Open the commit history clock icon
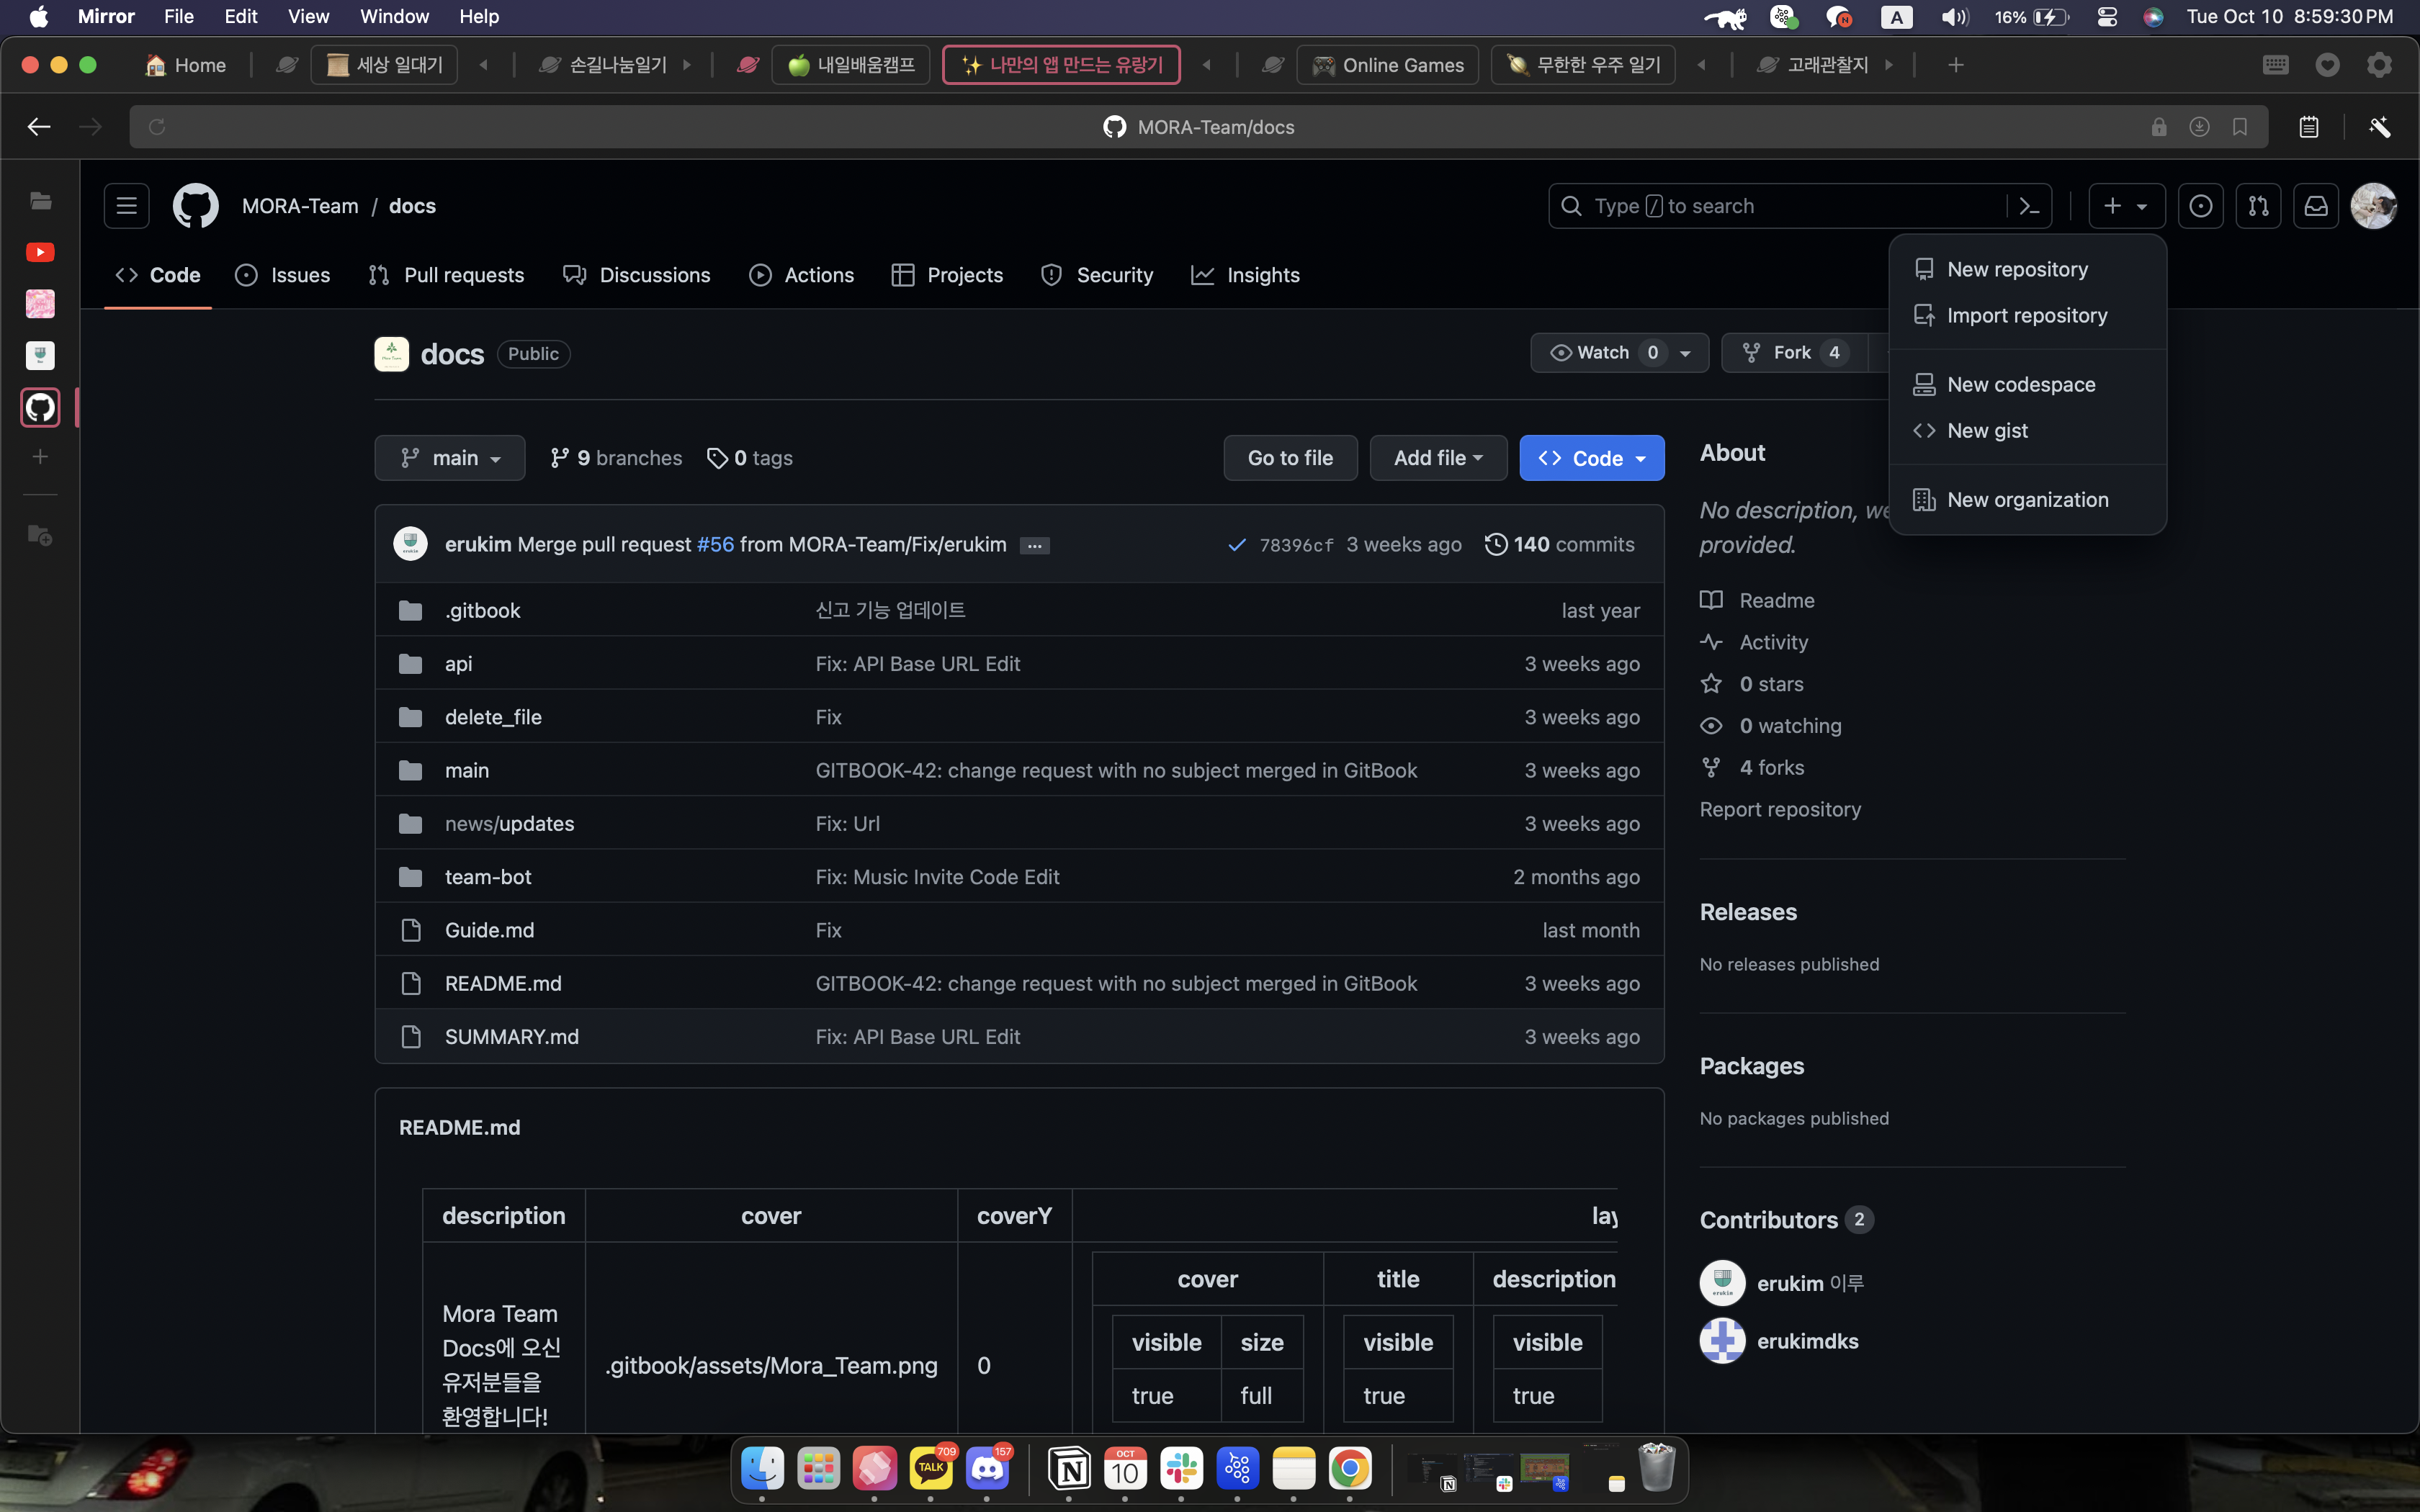2420x1512 pixels. tap(1496, 544)
